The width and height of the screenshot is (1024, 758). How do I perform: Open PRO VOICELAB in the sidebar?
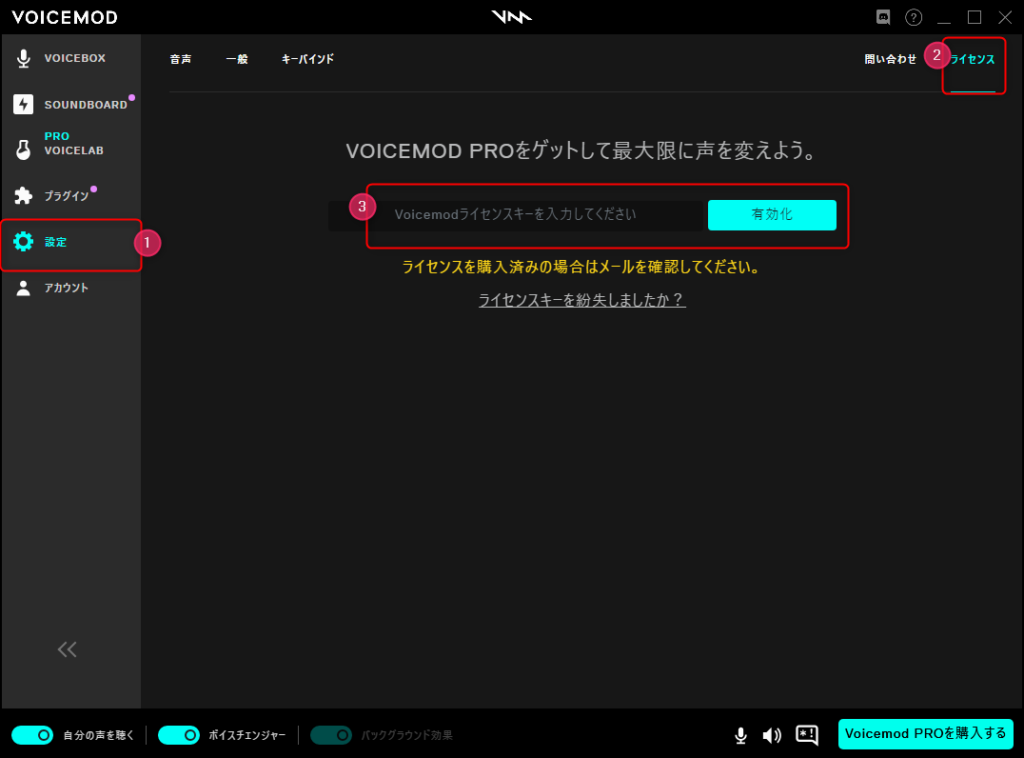[74, 144]
